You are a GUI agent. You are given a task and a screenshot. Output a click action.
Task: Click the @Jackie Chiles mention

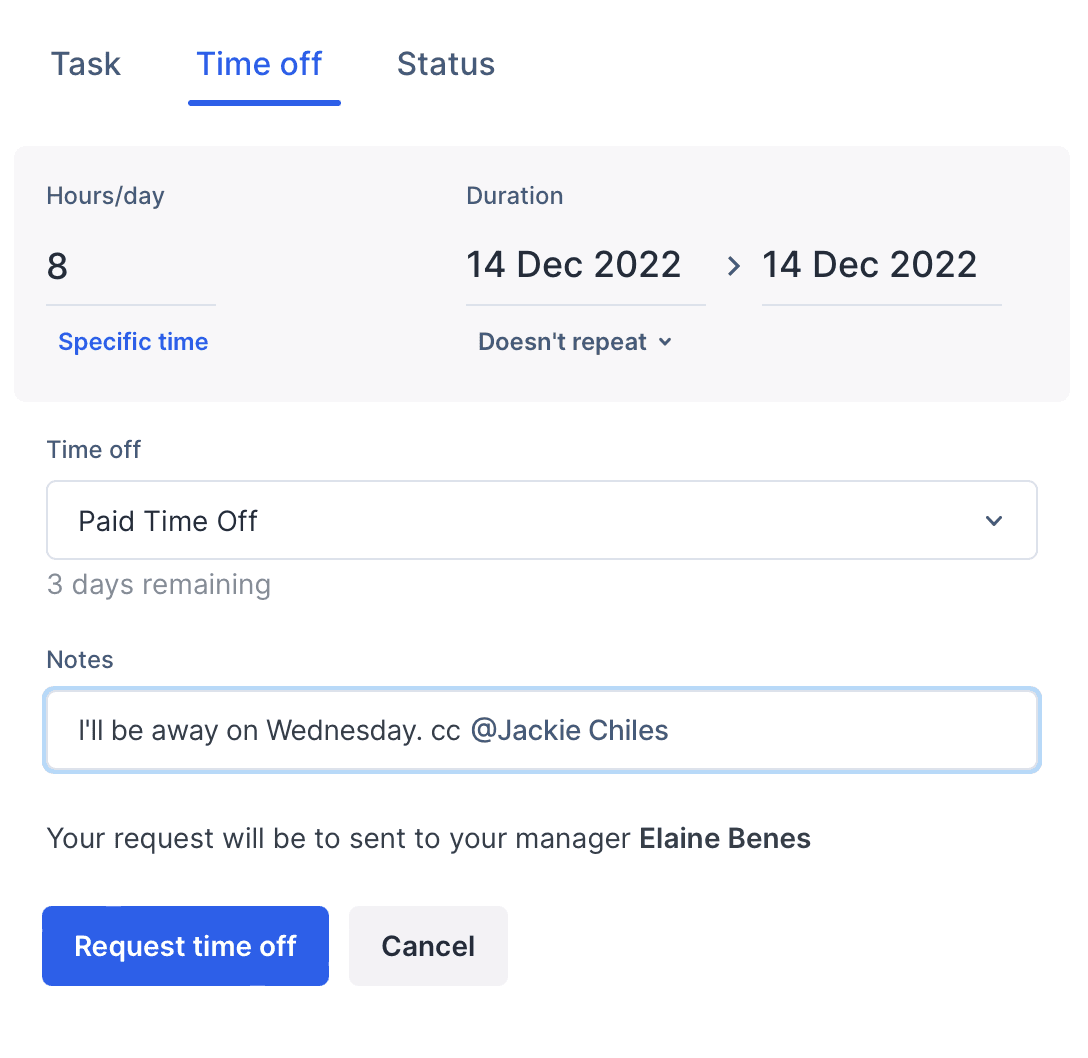pyautogui.click(x=569, y=730)
